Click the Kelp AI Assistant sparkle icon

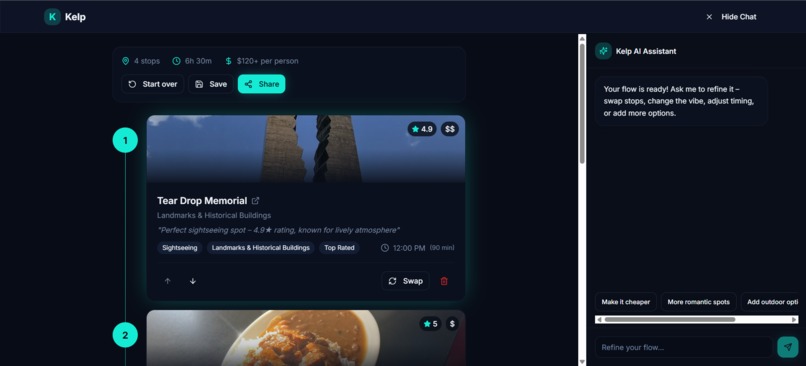click(x=603, y=51)
